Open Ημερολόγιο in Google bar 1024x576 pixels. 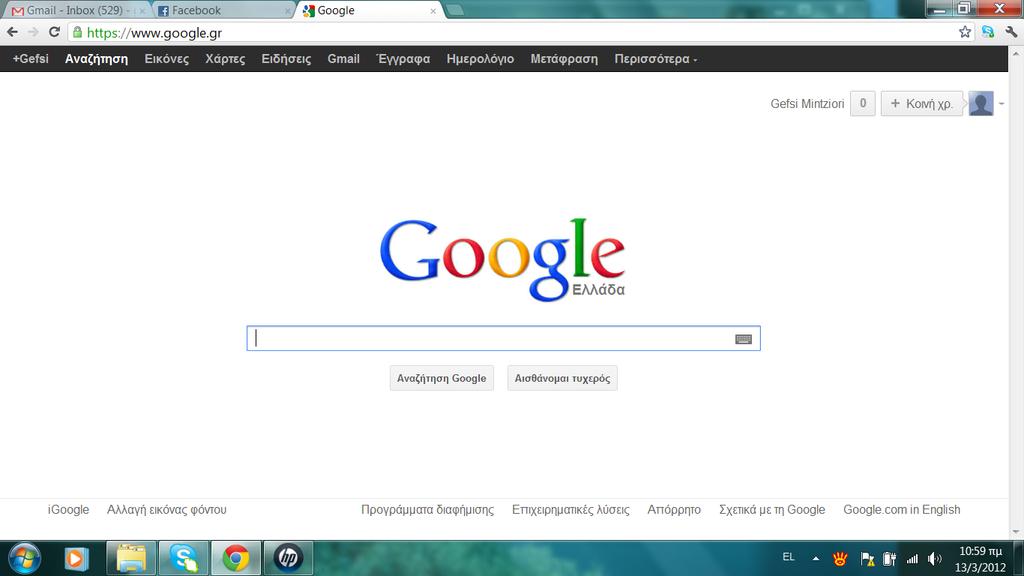pos(480,59)
